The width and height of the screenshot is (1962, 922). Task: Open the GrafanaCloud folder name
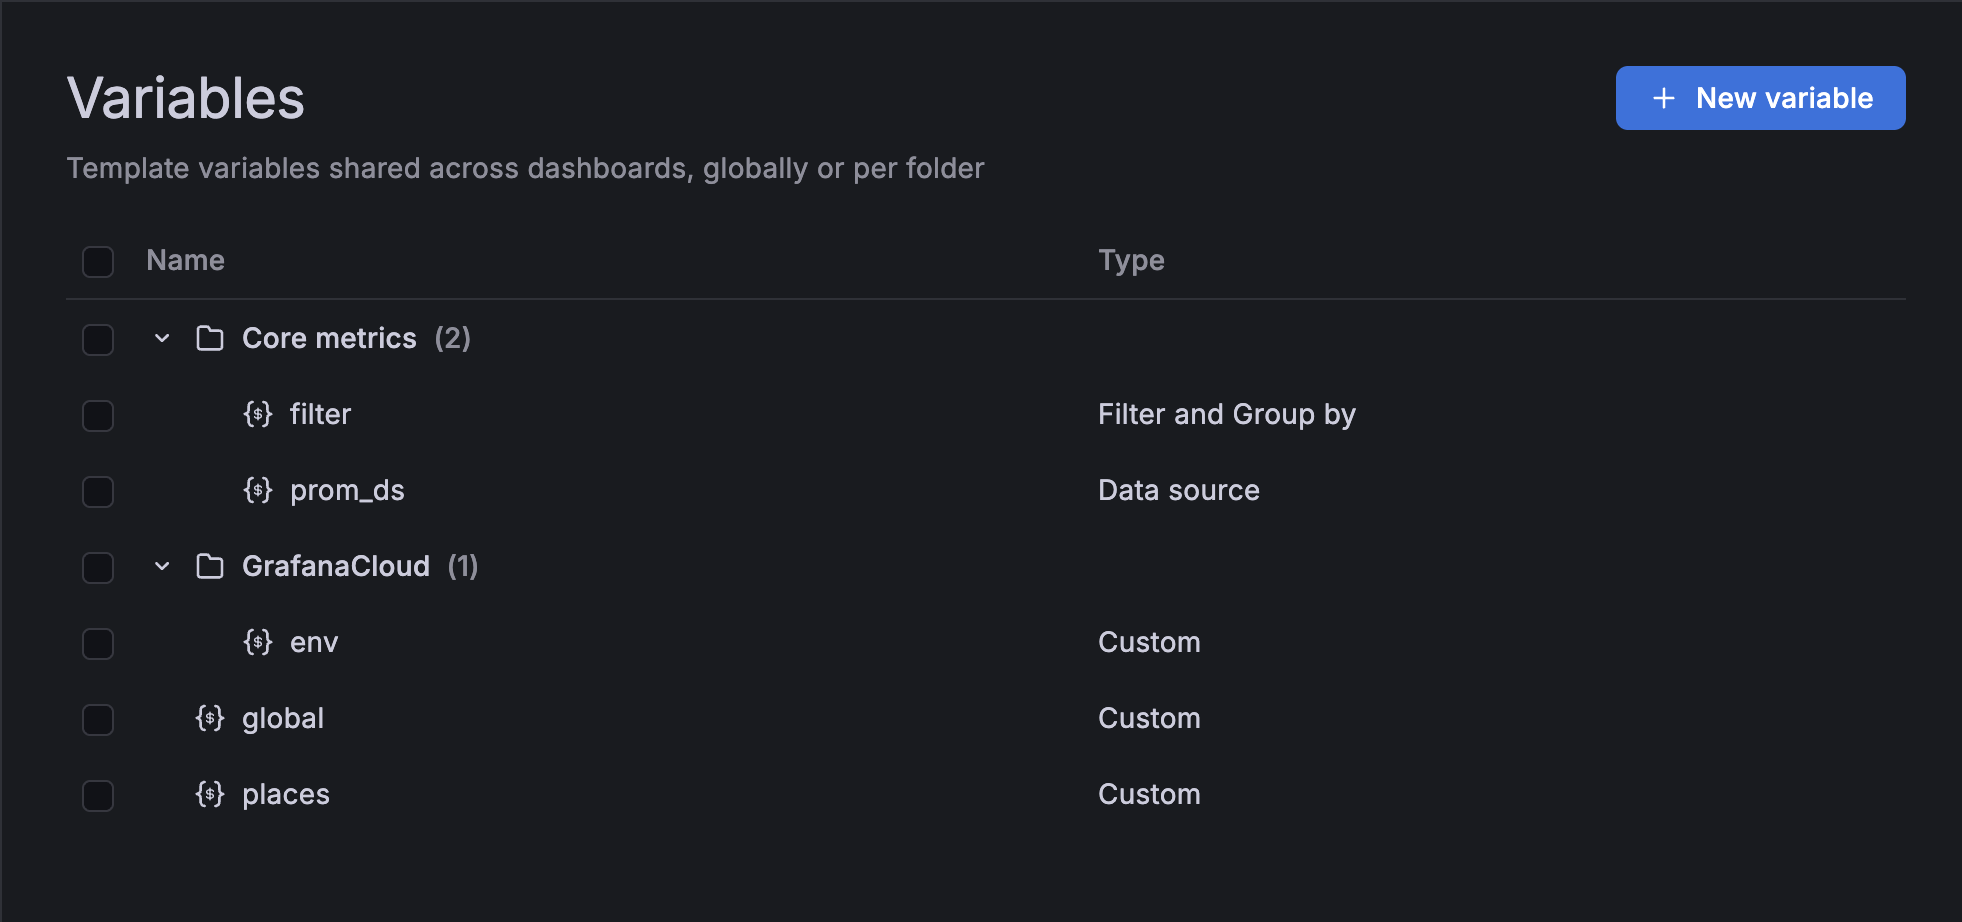point(336,566)
